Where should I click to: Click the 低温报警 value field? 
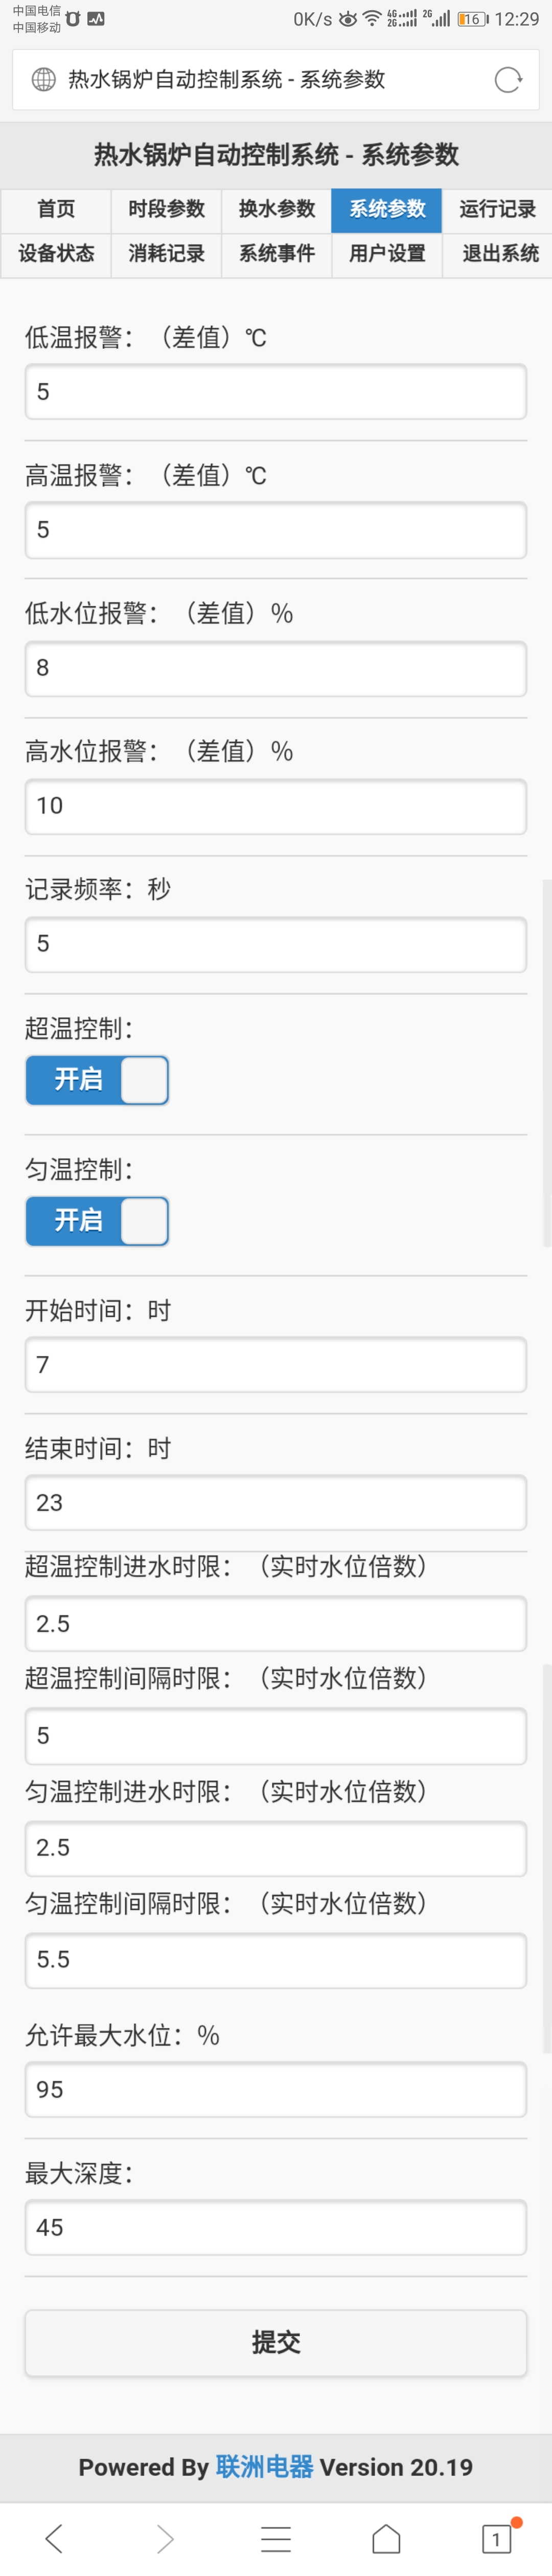pyautogui.click(x=275, y=392)
